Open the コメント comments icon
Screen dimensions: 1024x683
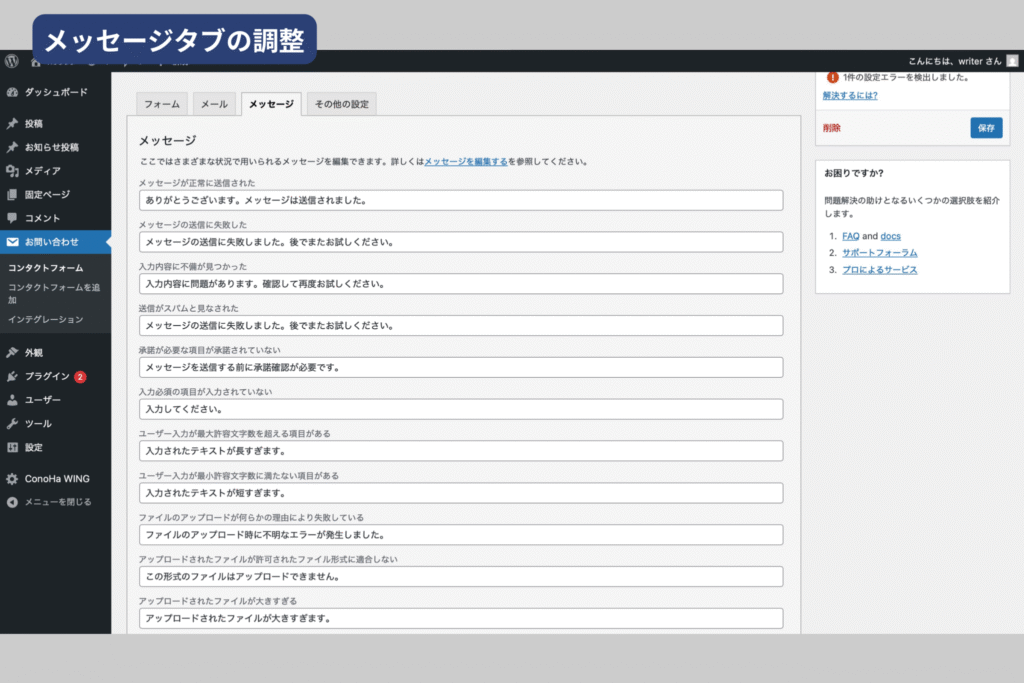point(12,218)
